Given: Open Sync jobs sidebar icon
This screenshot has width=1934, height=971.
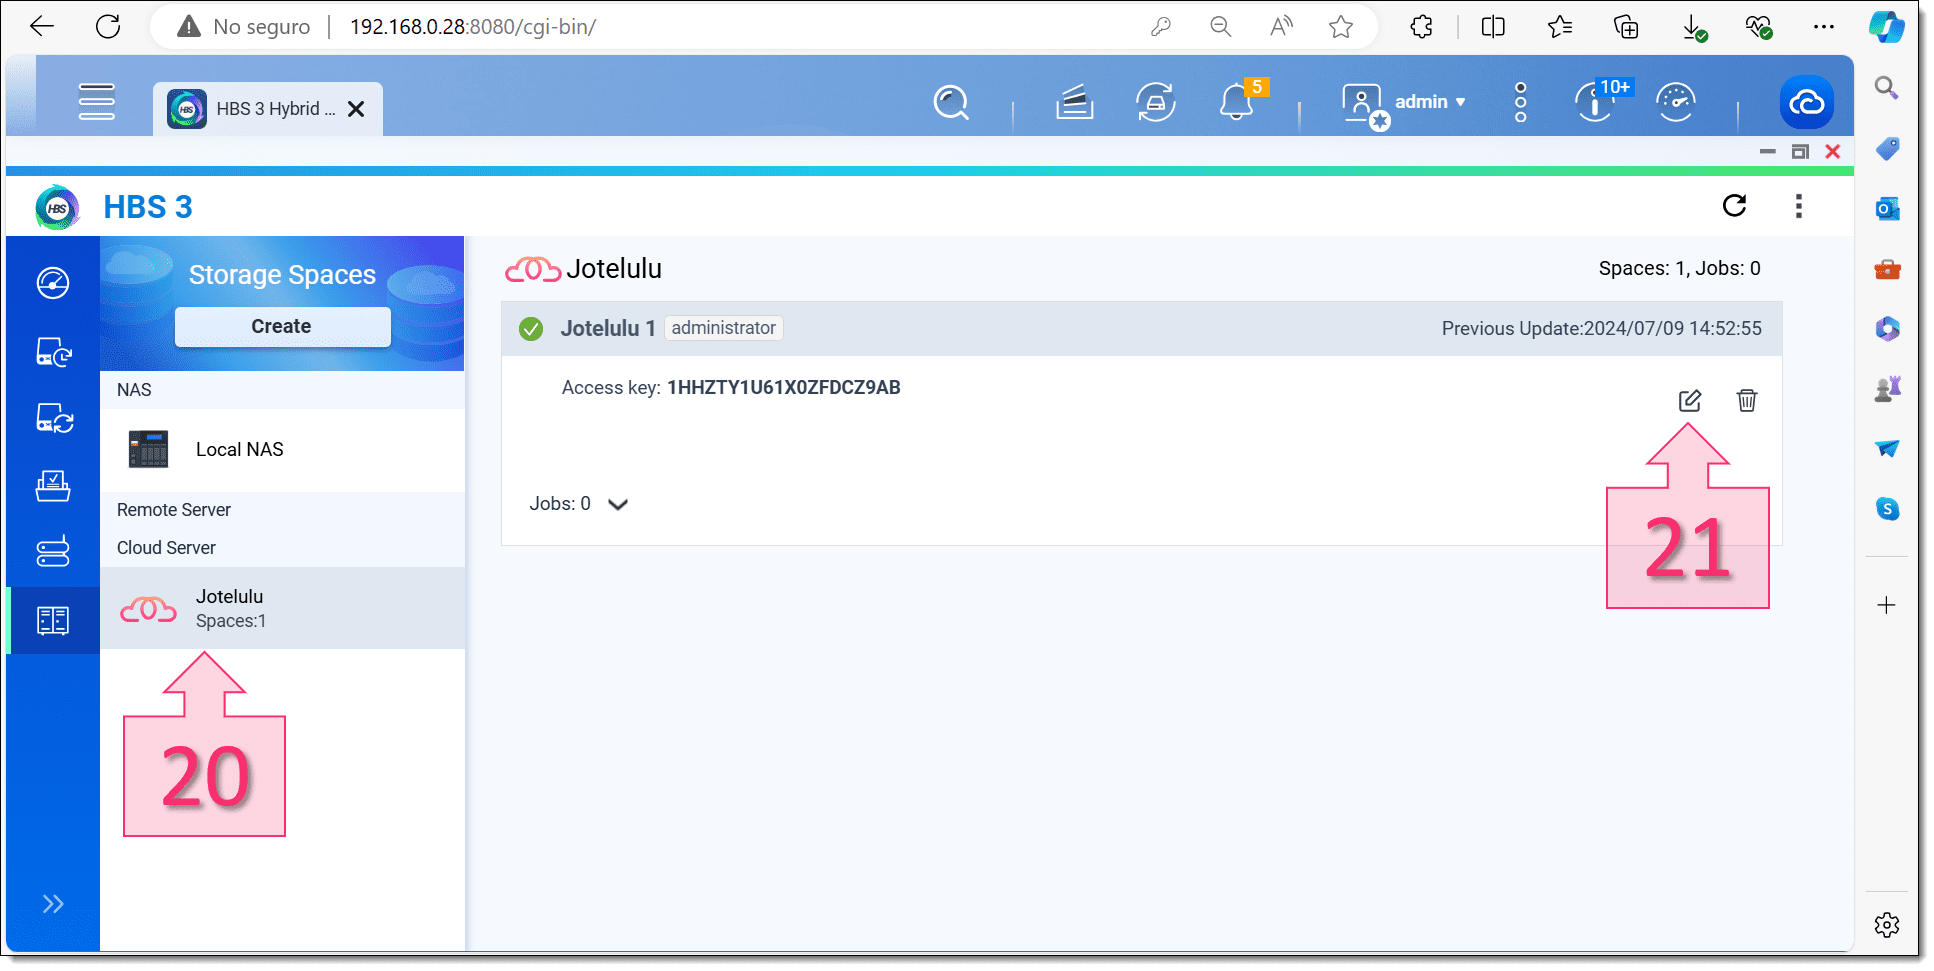Looking at the screenshot, I should [x=53, y=418].
